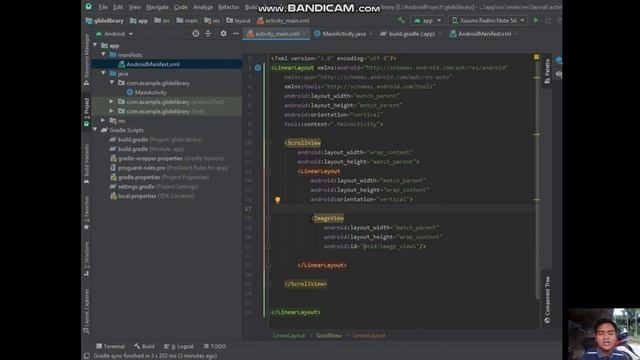The height and width of the screenshot is (360, 640).
Task: Open the Component Tree panel
Action: [x=547, y=300]
